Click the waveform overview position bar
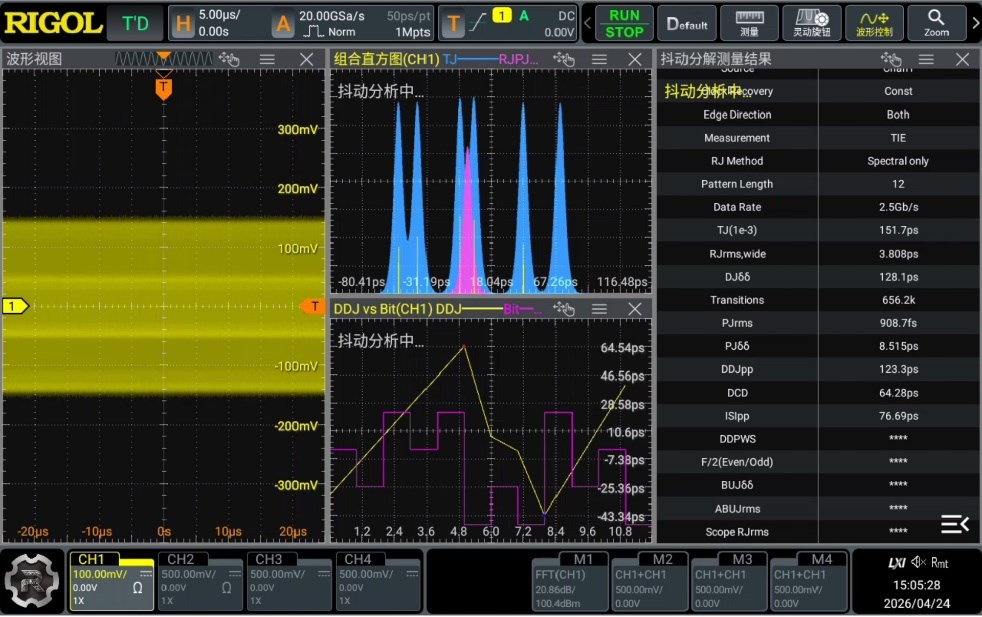 click(x=163, y=58)
